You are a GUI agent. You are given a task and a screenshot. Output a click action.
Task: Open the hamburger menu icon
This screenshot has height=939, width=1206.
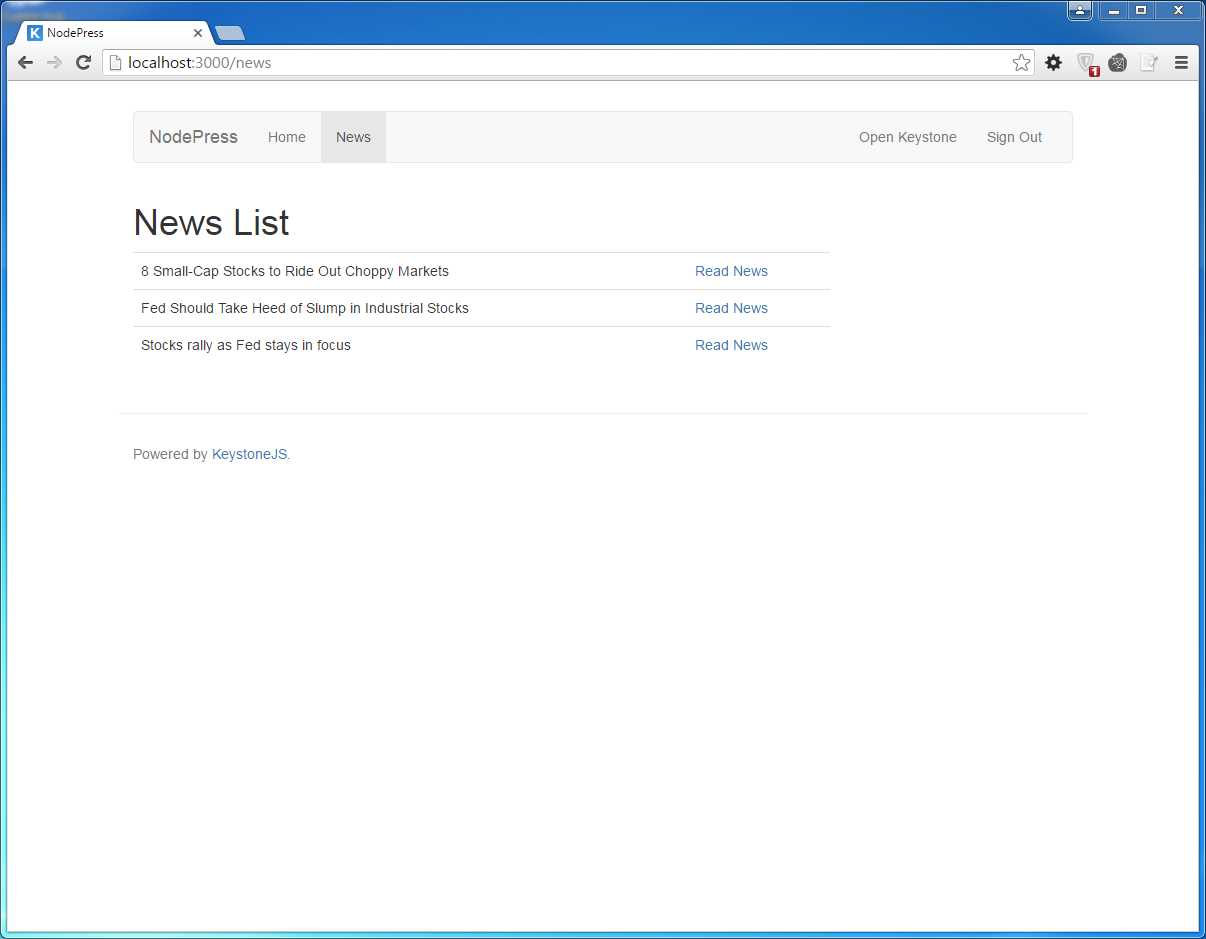[x=1181, y=62]
